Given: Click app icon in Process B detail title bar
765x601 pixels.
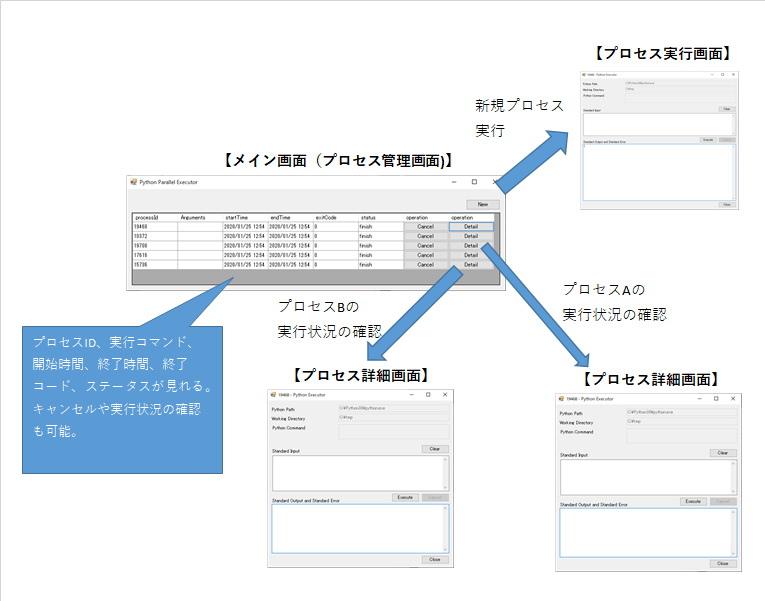Looking at the screenshot, I should (x=273, y=395).
